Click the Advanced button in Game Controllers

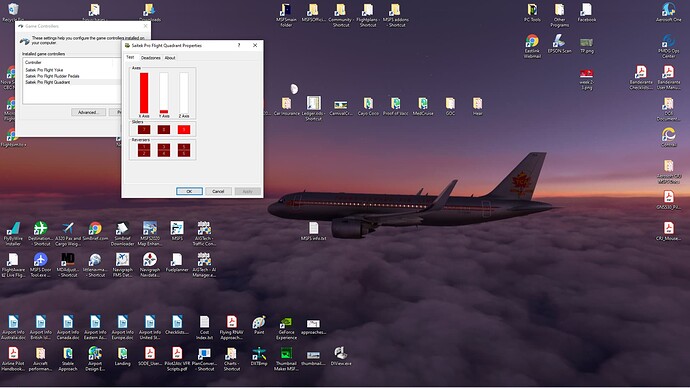88,112
